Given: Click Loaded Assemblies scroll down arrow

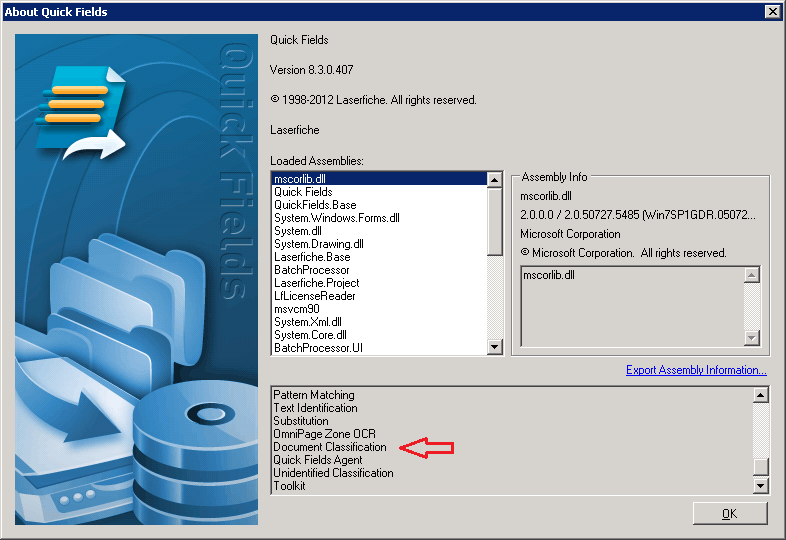Looking at the screenshot, I should (495, 346).
